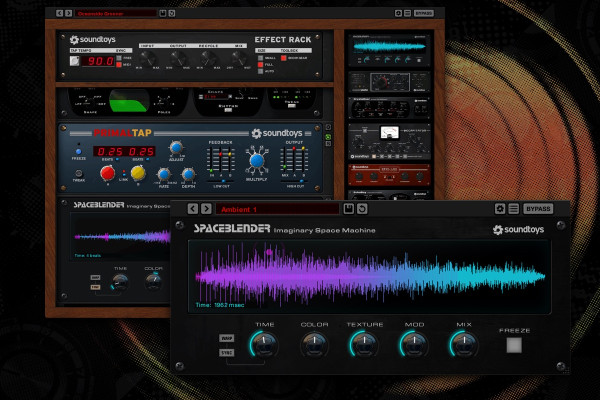Select SMALL rack size

pos(261,58)
